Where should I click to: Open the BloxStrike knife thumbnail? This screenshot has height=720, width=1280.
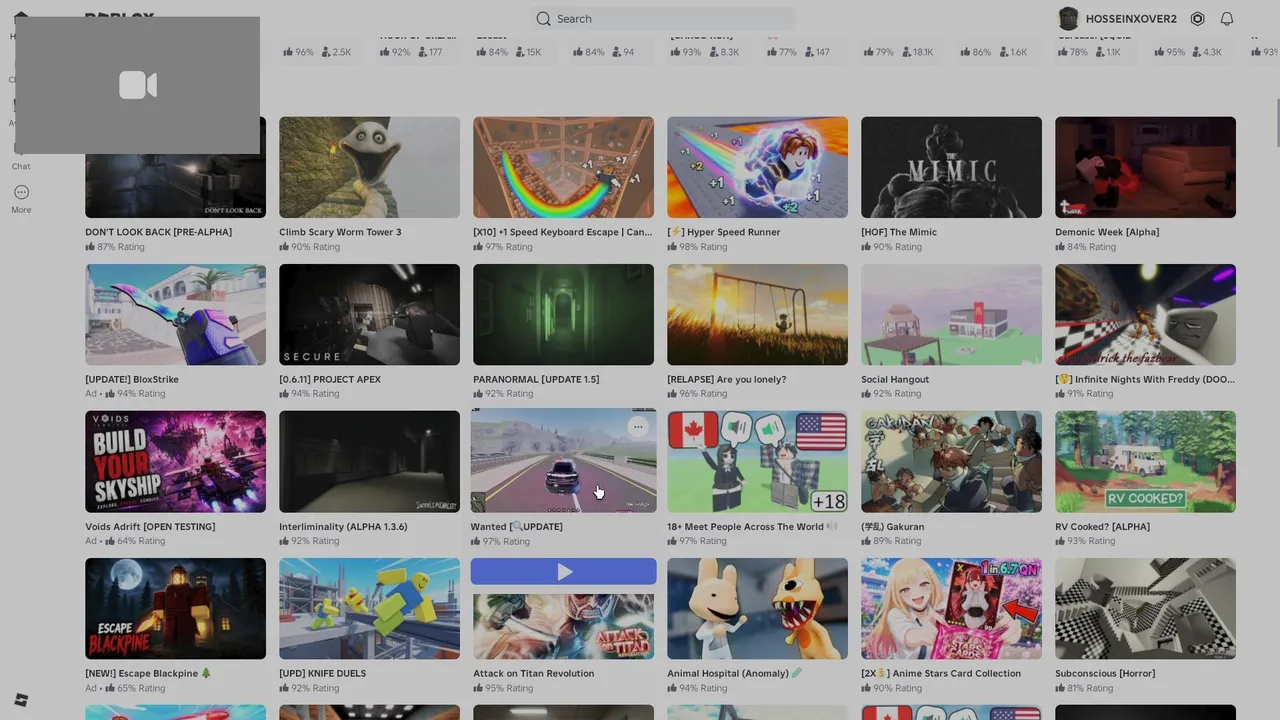click(175, 314)
